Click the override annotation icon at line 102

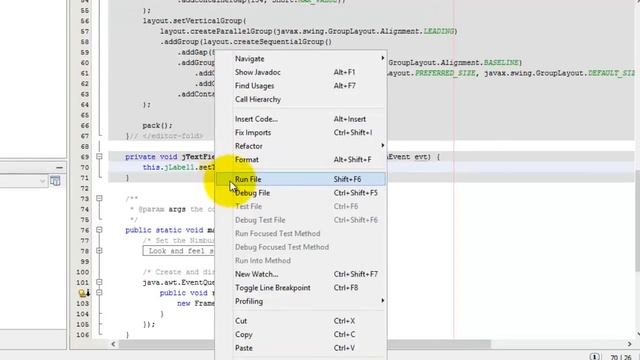84,293
